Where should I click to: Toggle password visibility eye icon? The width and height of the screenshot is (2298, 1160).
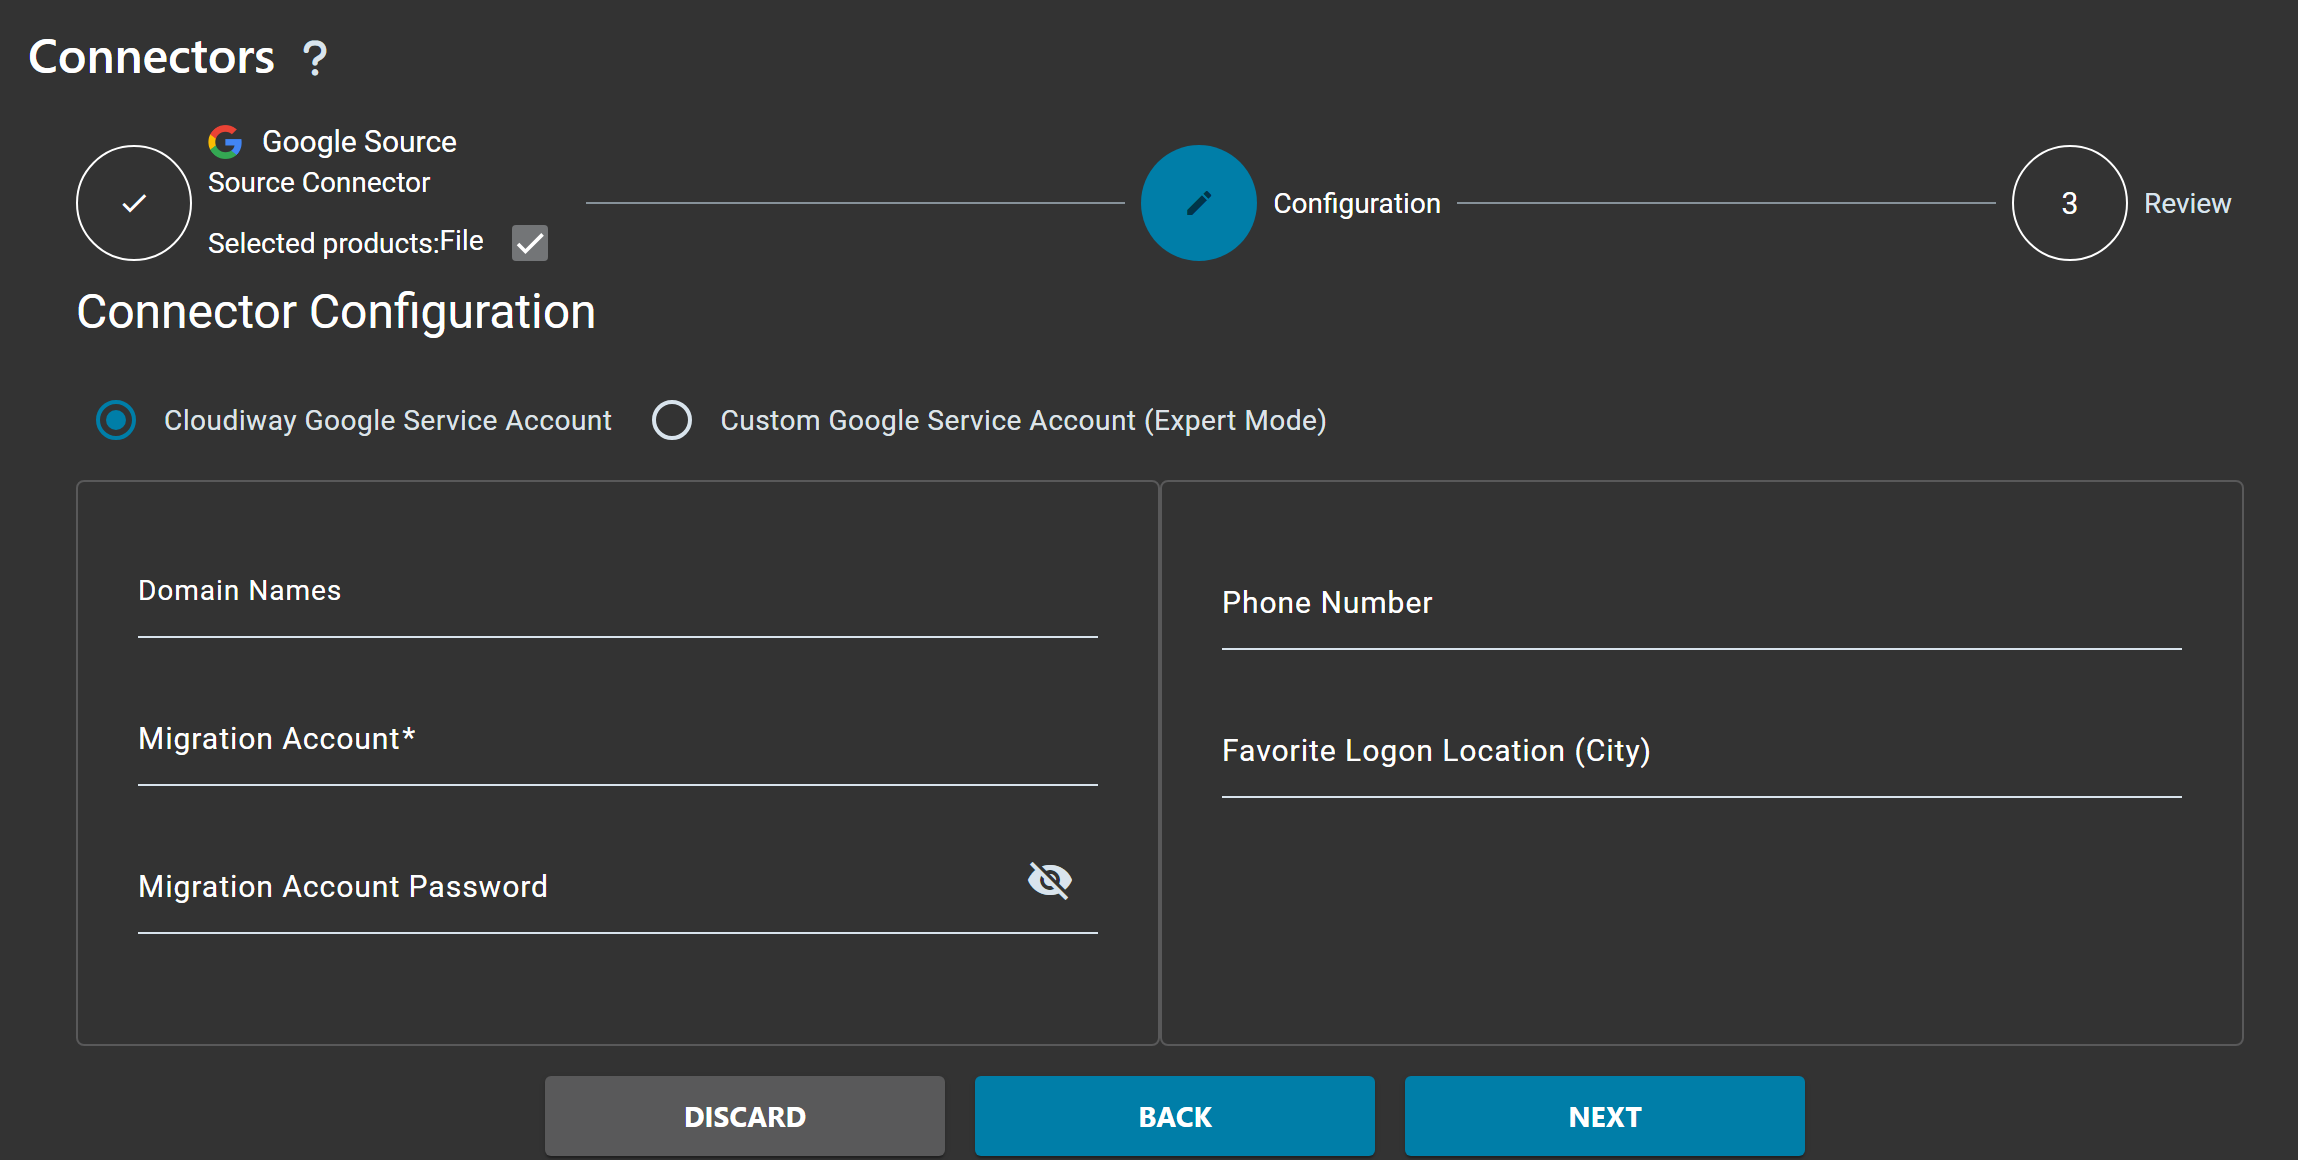1049,880
